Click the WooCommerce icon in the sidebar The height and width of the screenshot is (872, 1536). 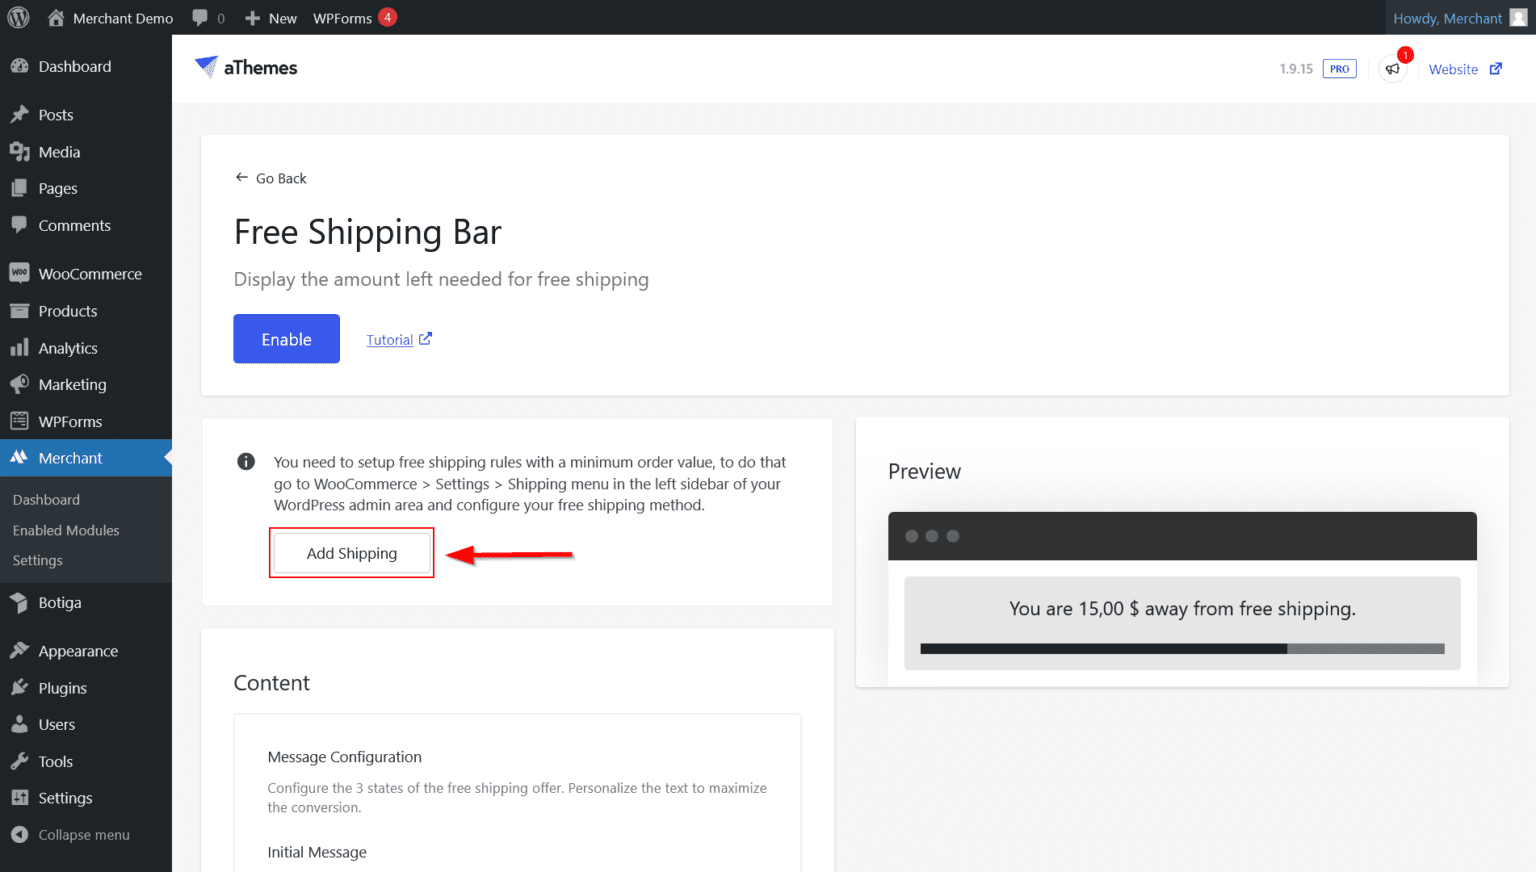tap(18, 273)
